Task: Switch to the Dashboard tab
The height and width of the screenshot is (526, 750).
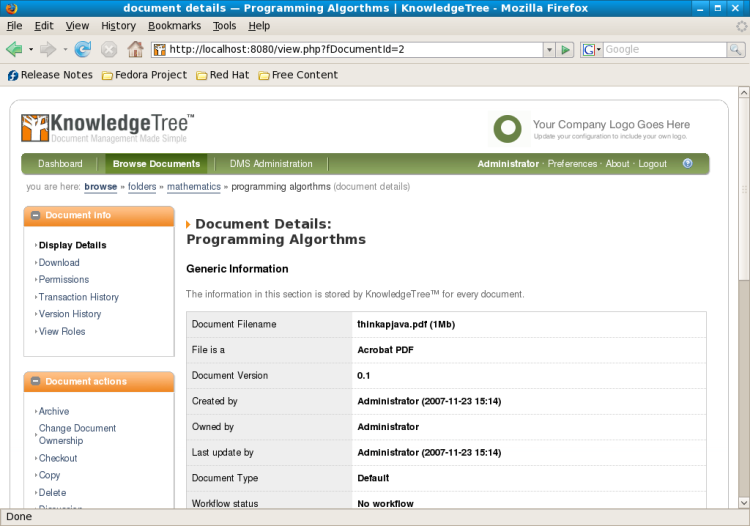Action: (60, 164)
